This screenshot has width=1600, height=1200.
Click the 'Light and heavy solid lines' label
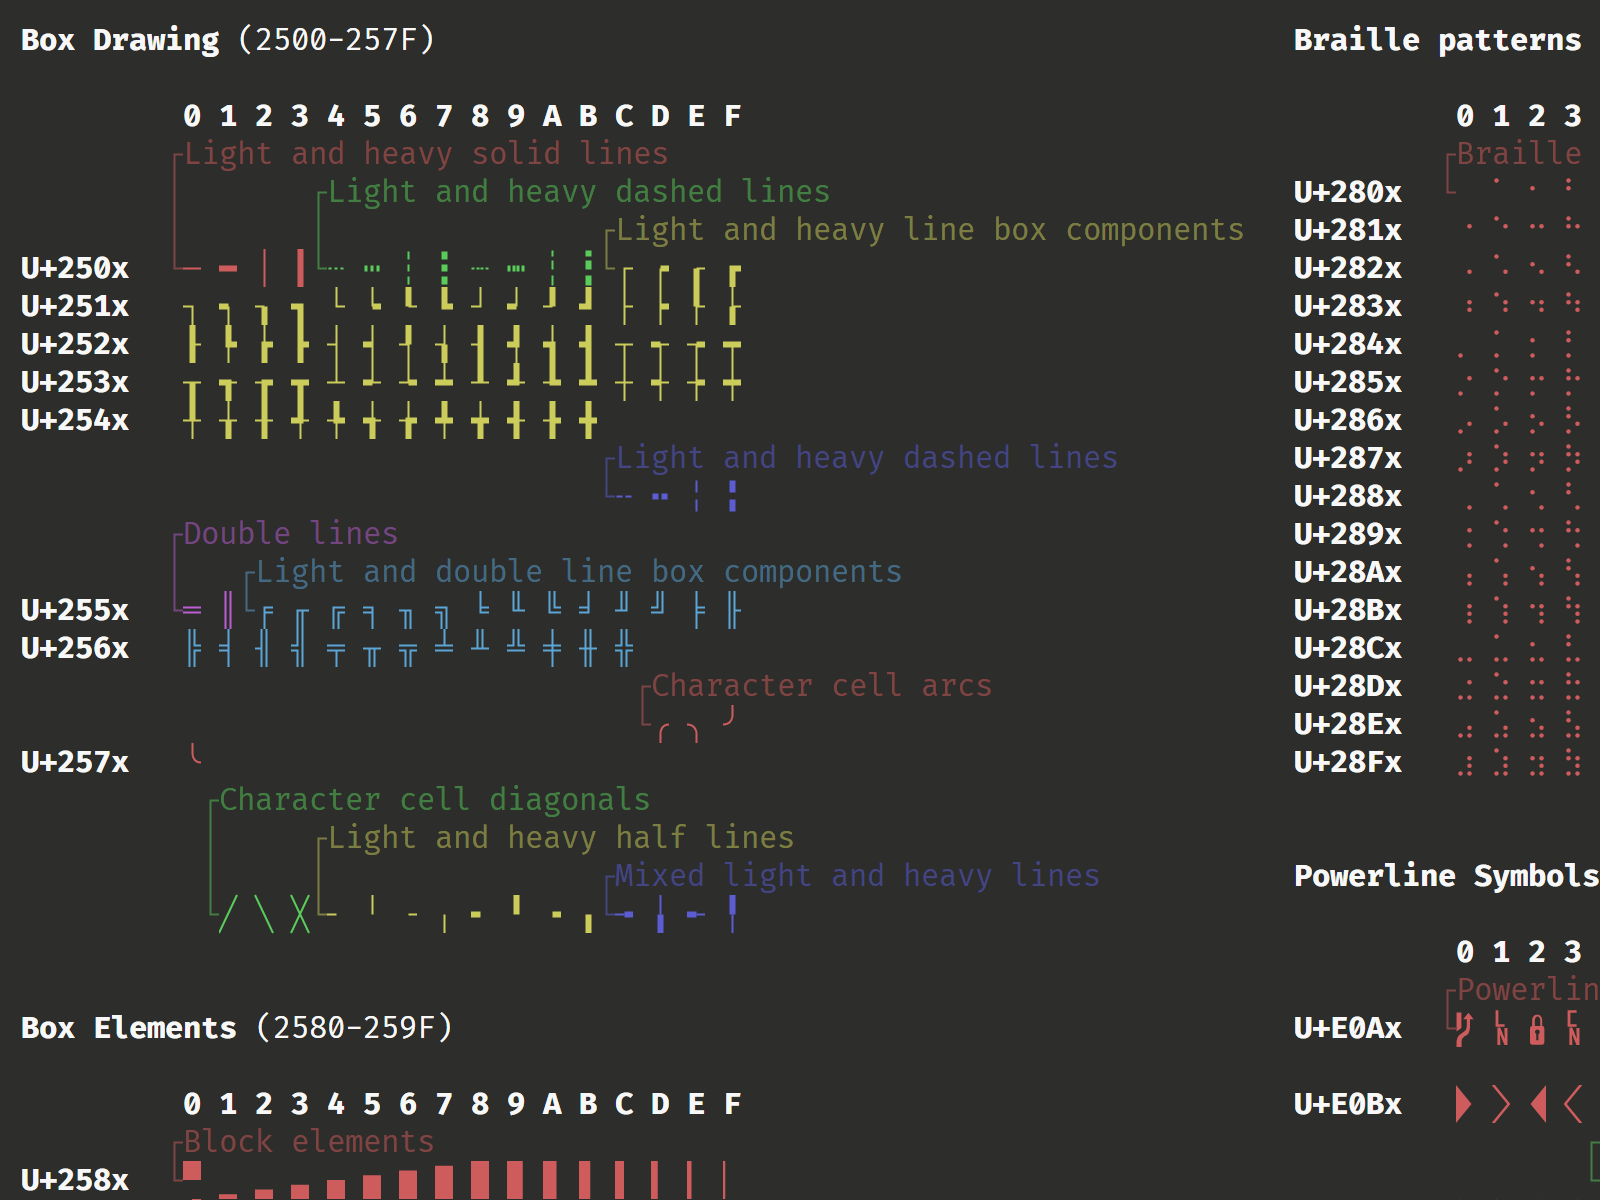pos(426,154)
